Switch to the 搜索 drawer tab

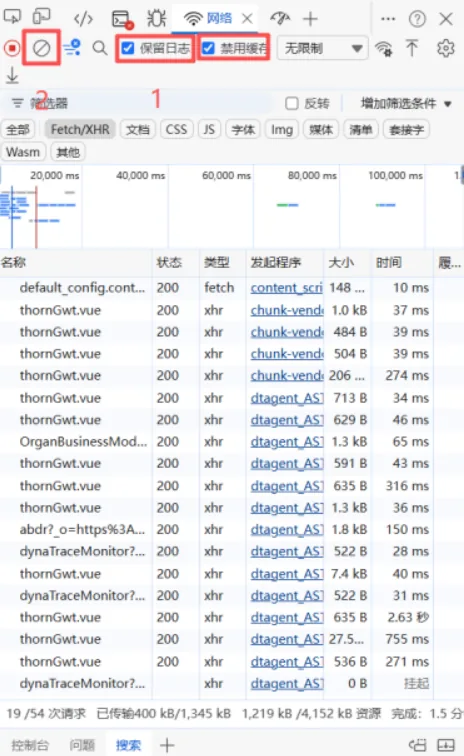[128, 745]
